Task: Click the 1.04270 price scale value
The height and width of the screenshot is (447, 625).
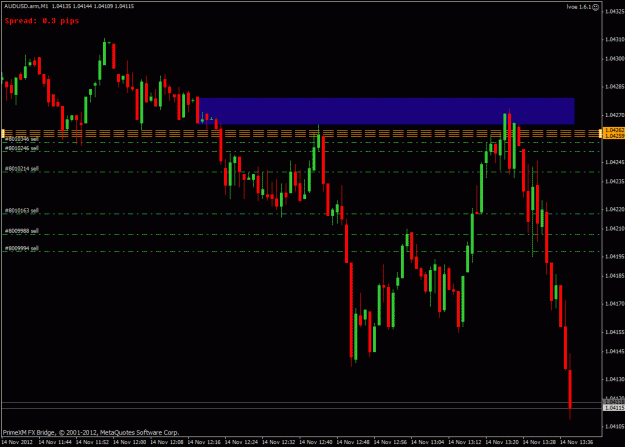Action: (614, 115)
